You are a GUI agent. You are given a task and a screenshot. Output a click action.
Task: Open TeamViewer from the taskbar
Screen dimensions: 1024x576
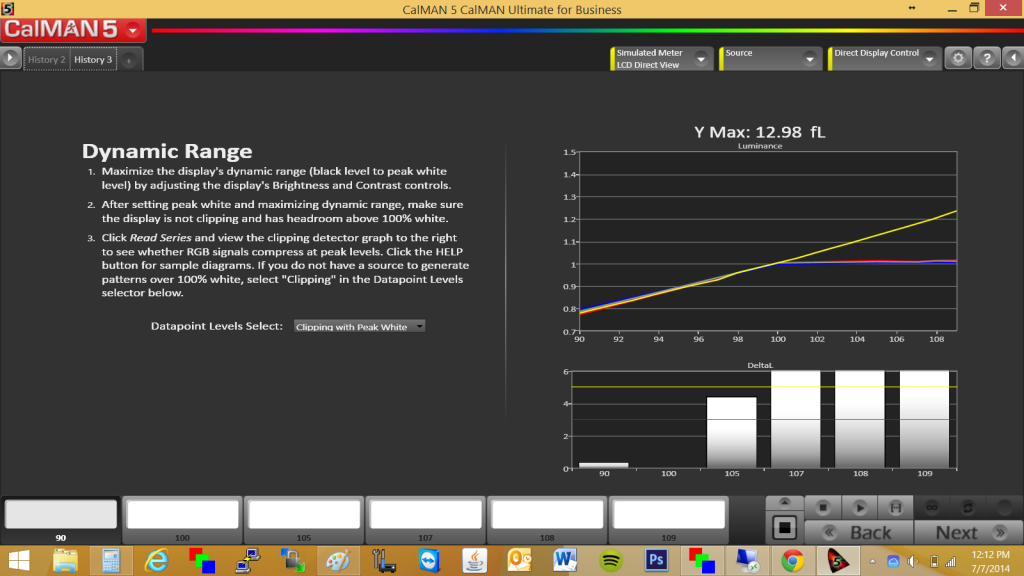(429, 561)
